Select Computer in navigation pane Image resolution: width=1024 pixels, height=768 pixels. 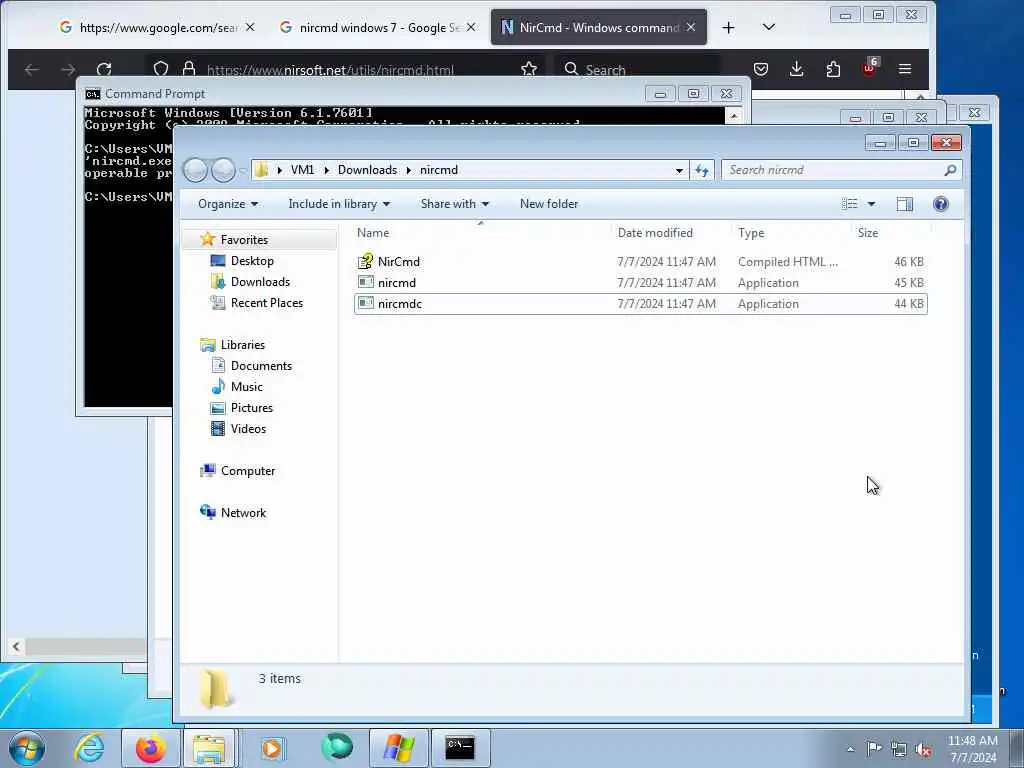click(248, 471)
